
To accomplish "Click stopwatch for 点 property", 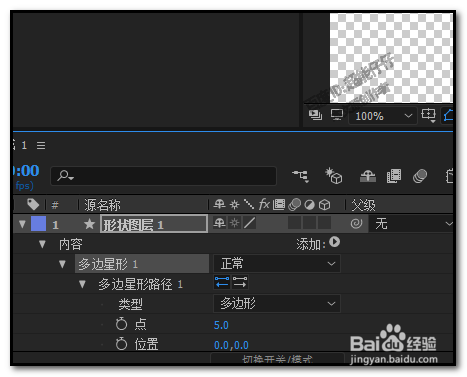I will (121, 324).
